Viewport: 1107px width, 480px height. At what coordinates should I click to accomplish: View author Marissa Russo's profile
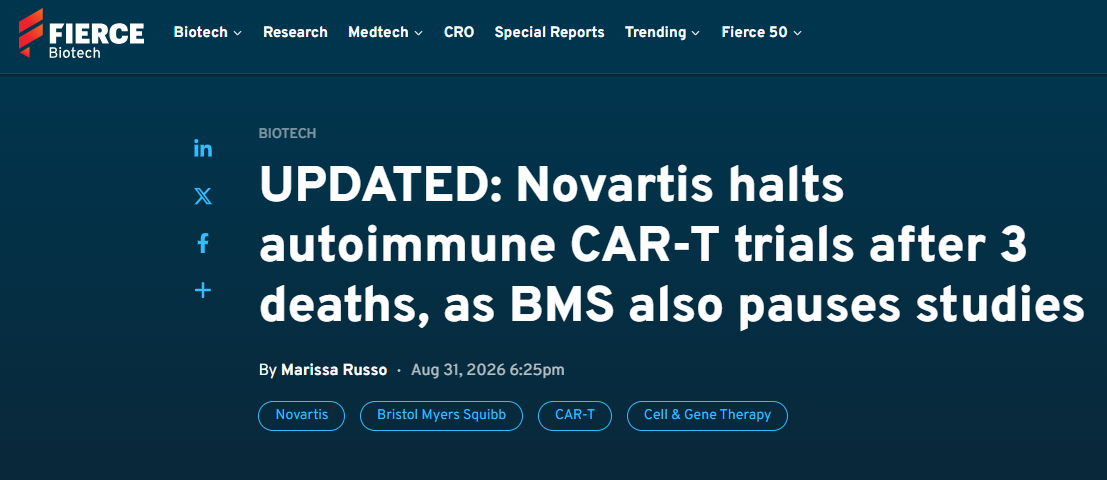[334, 370]
